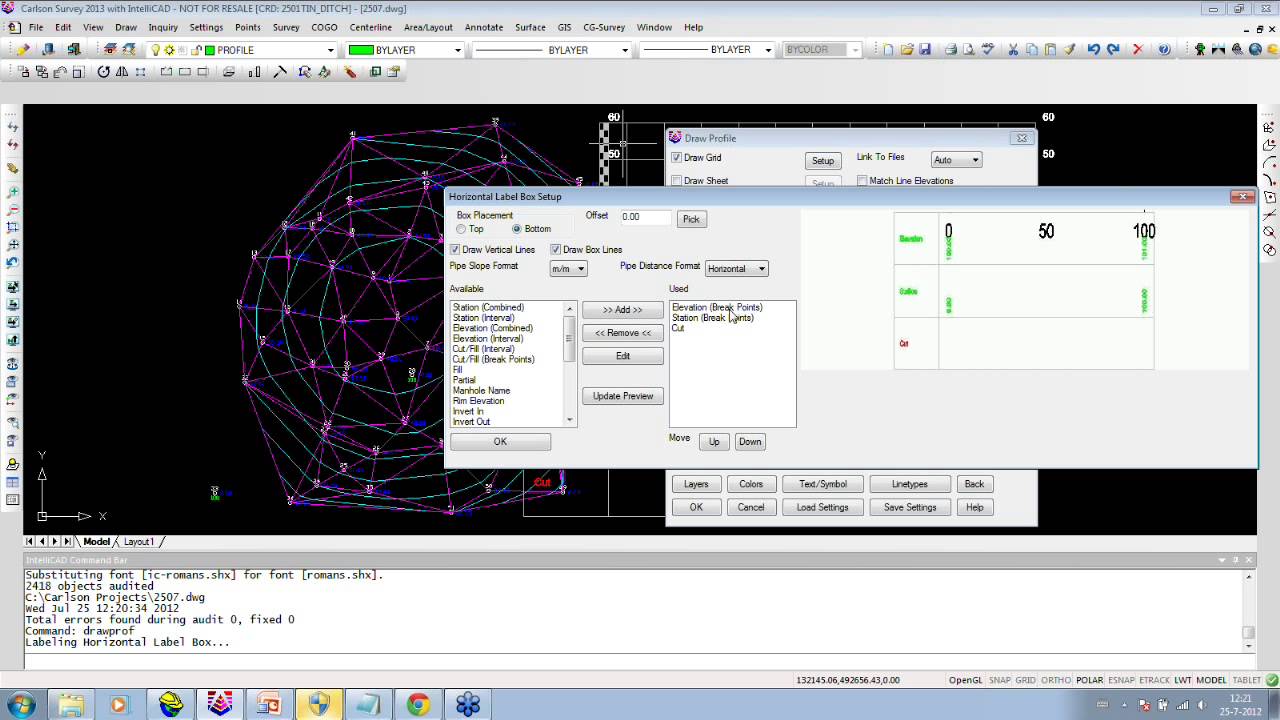Viewport: 1280px width, 720px height.
Task: Toggle the Draw Sheet checkbox
Action: coord(677,181)
